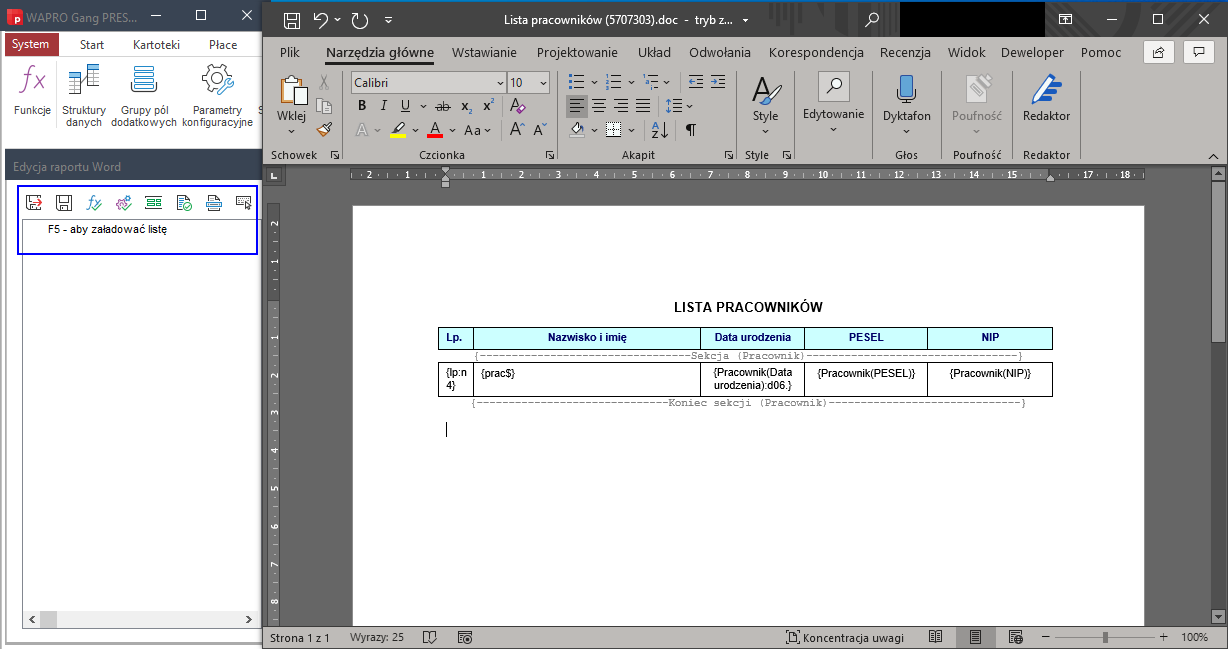The height and width of the screenshot is (649, 1228).
Task: Click the Share button at ribbon right
Action: point(1159,52)
